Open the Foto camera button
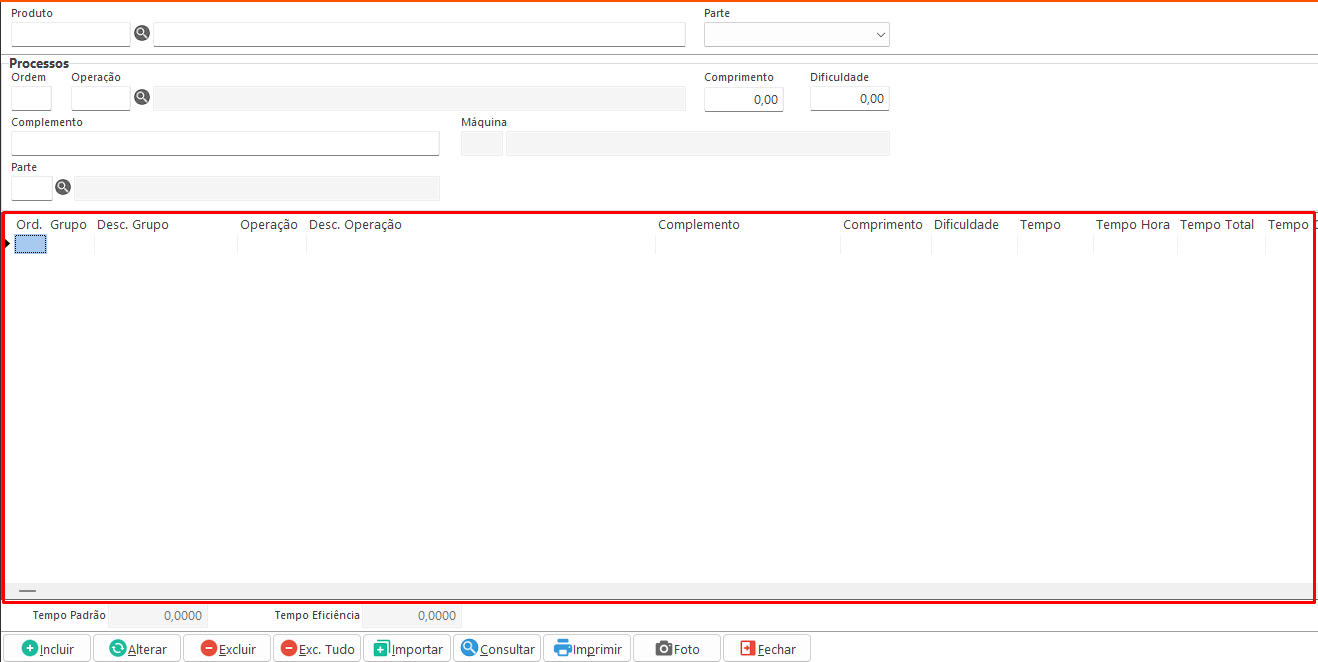 coord(677,649)
